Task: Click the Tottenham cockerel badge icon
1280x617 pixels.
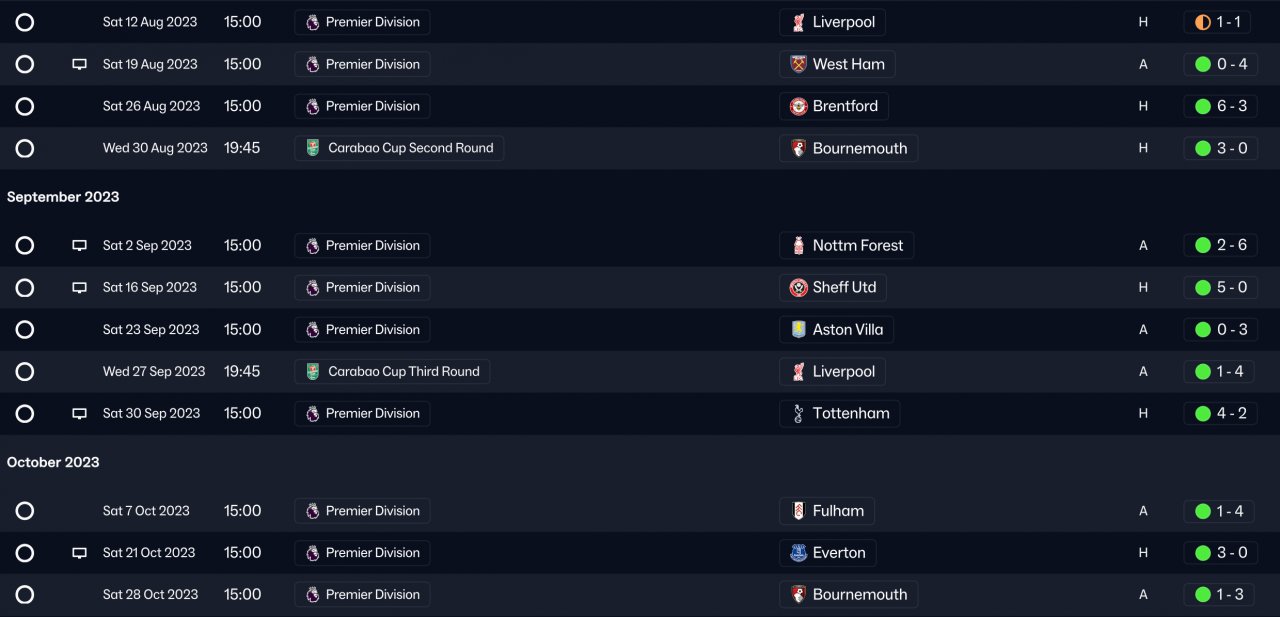Action: (x=798, y=413)
